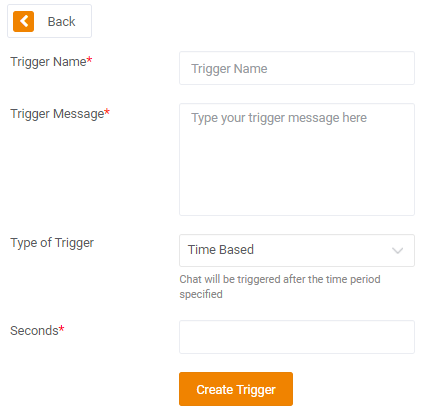Click the orange back arrow icon
This screenshot has height=416, width=425.
23,21
